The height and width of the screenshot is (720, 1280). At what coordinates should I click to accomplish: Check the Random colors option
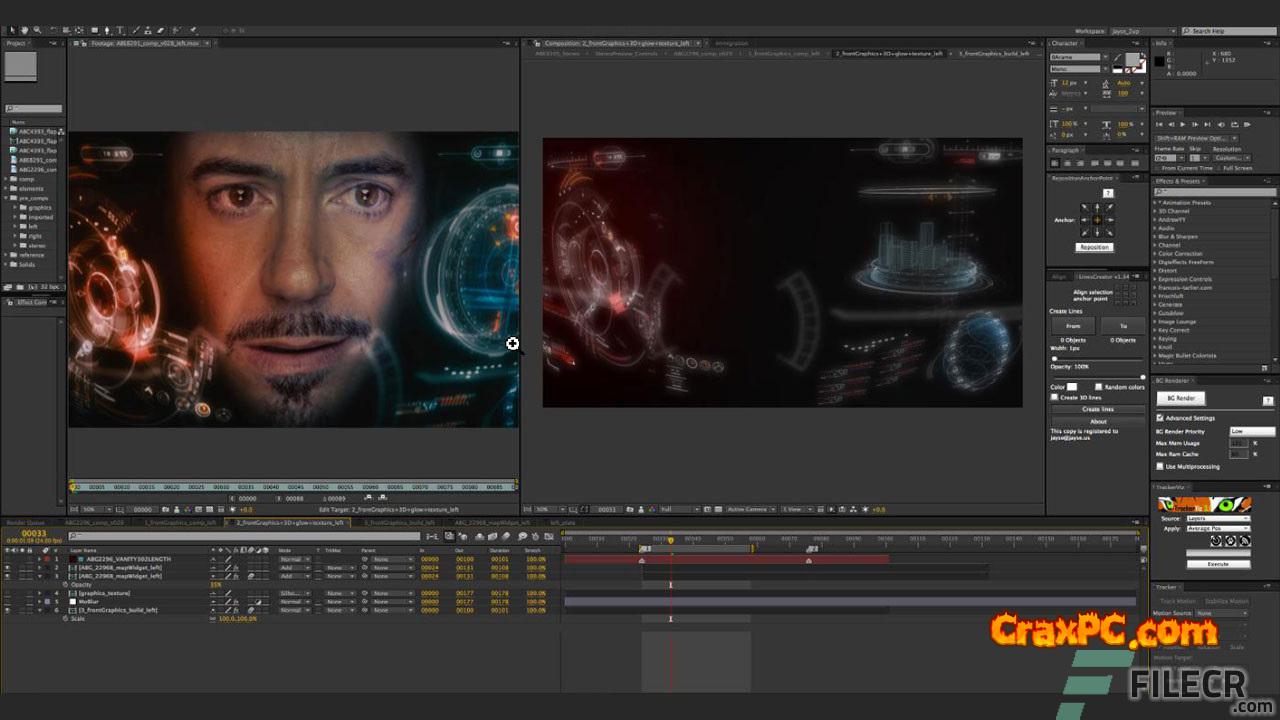click(x=1098, y=387)
